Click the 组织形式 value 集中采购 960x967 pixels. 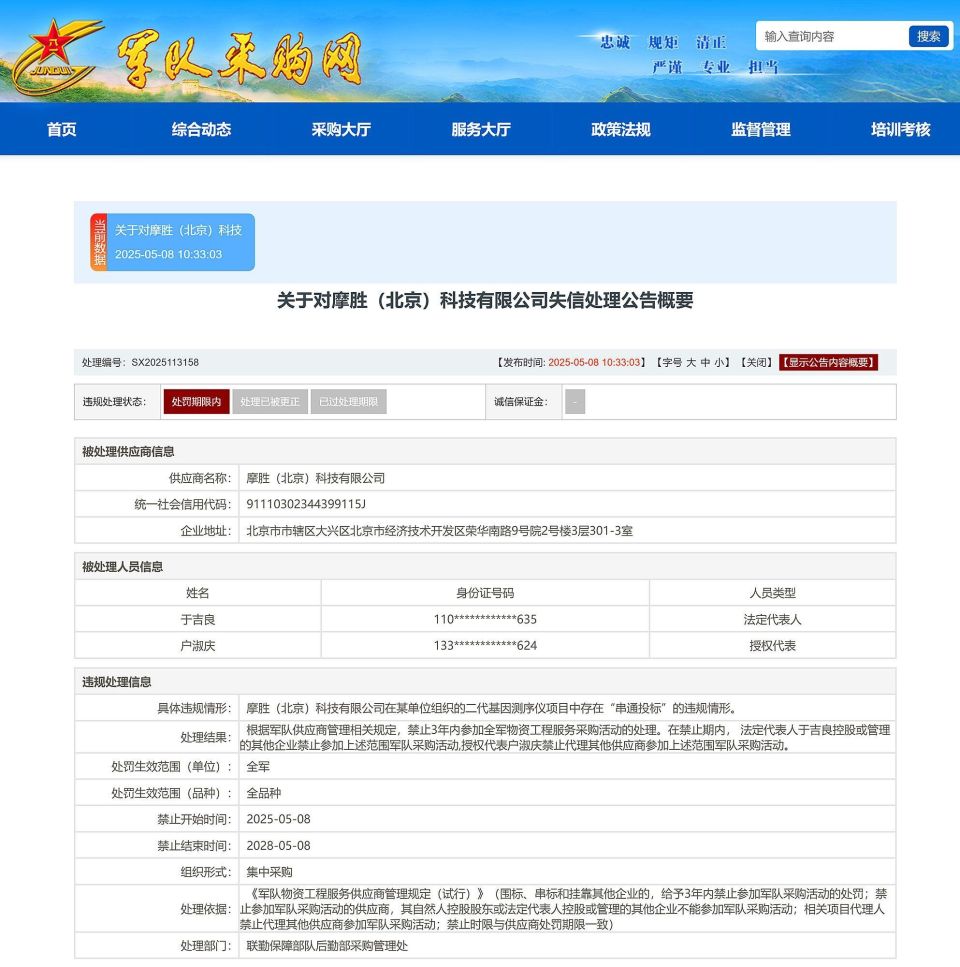pos(269,872)
